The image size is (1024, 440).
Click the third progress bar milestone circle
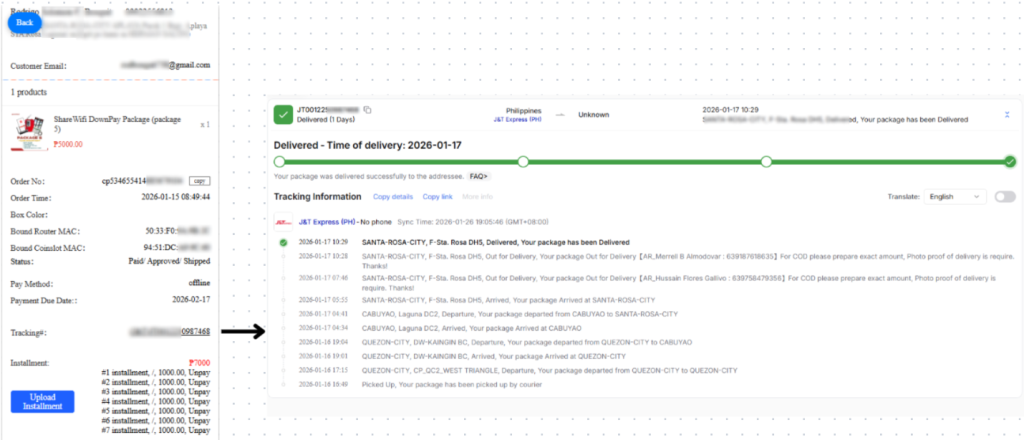[766, 161]
